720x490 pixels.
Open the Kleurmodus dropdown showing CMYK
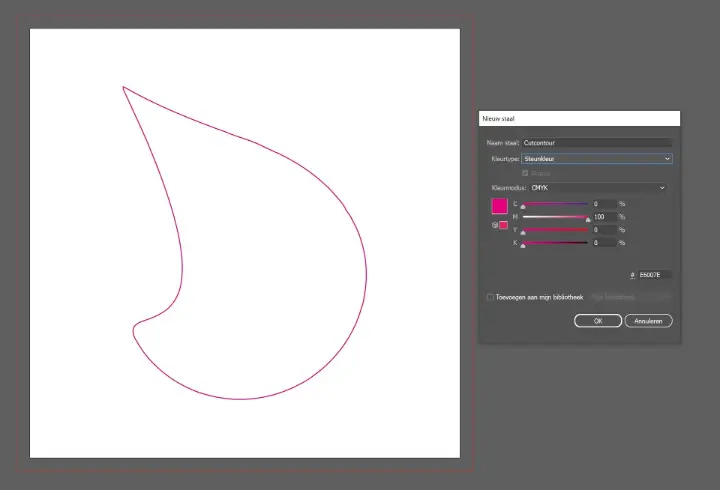point(598,188)
